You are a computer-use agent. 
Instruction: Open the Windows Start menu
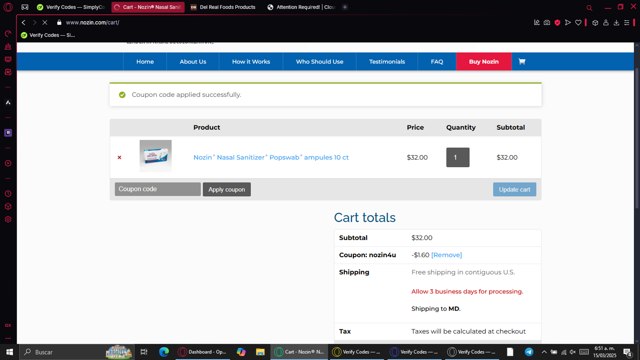pos(9,352)
